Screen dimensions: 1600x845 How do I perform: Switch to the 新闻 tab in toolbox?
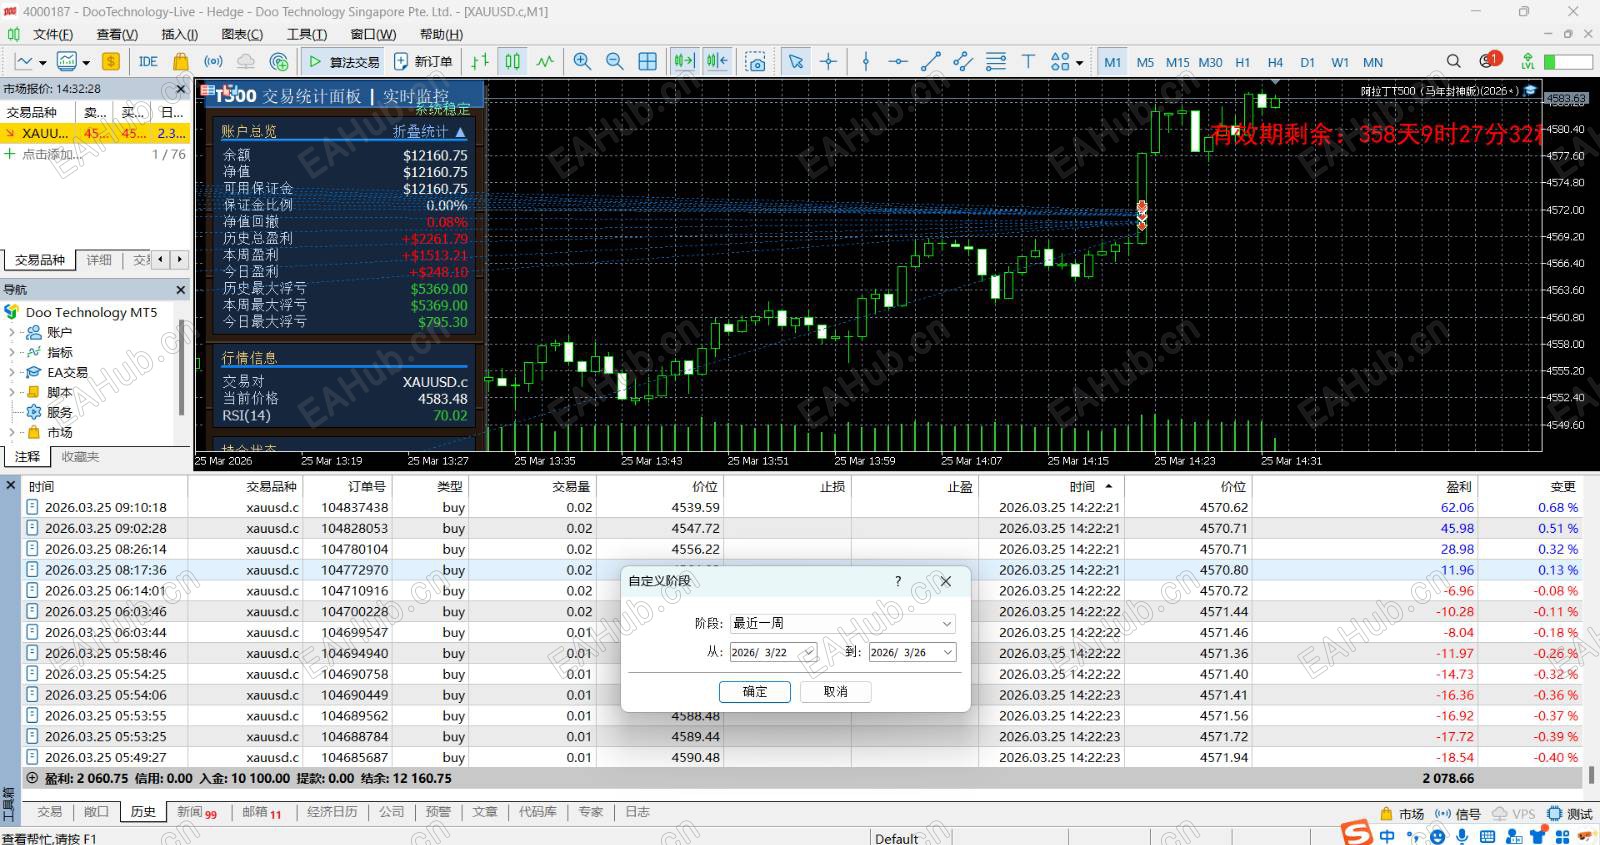click(197, 812)
